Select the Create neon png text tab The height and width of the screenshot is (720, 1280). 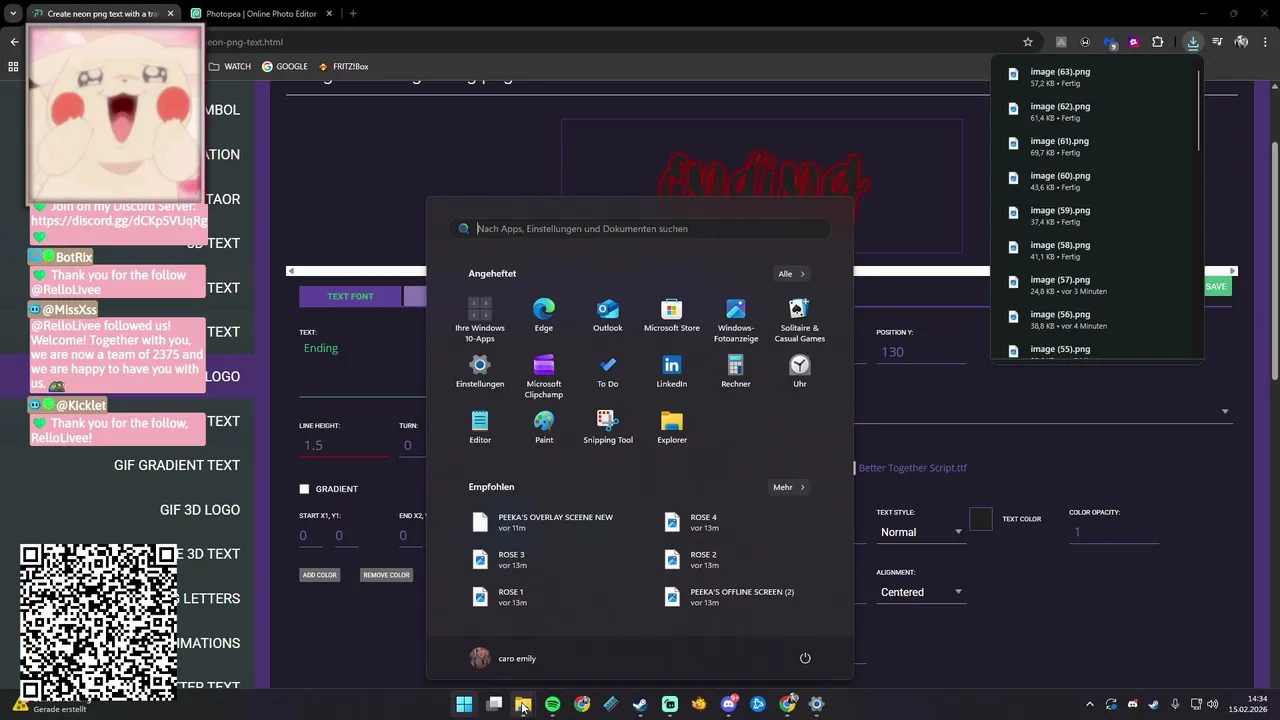[102, 14]
